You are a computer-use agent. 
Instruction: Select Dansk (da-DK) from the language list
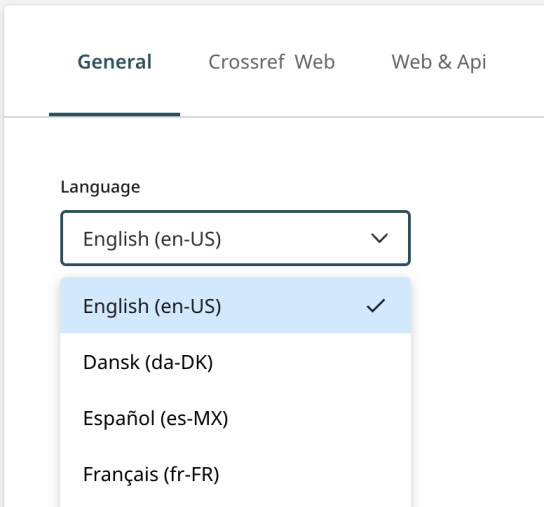point(236,362)
